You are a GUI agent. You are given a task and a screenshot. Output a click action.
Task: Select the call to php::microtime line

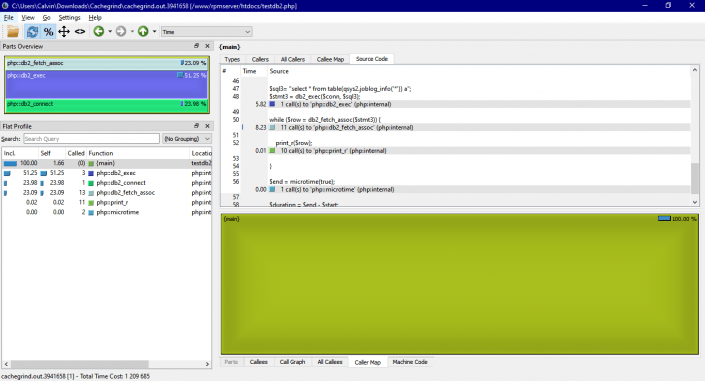tap(455, 189)
